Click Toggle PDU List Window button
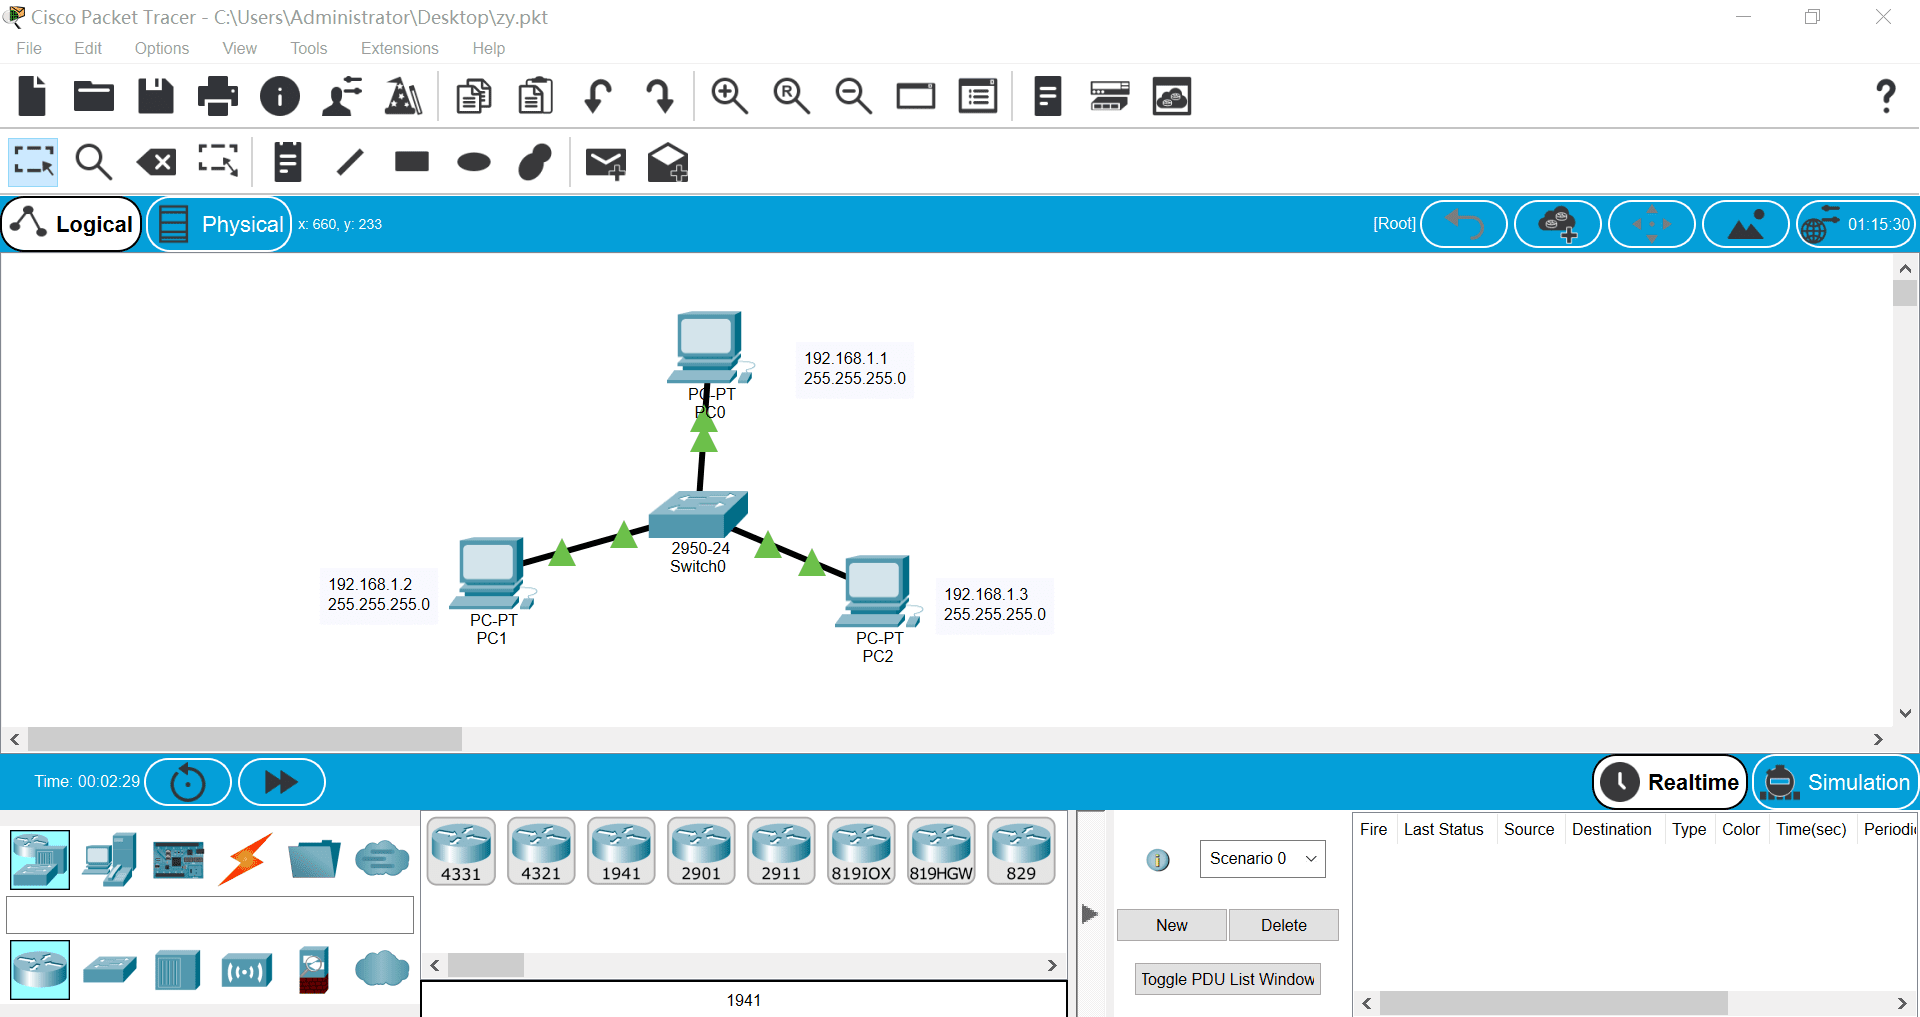Image resolution: width=1920 pixels, height=1017 pixels. coord(1228,979)
